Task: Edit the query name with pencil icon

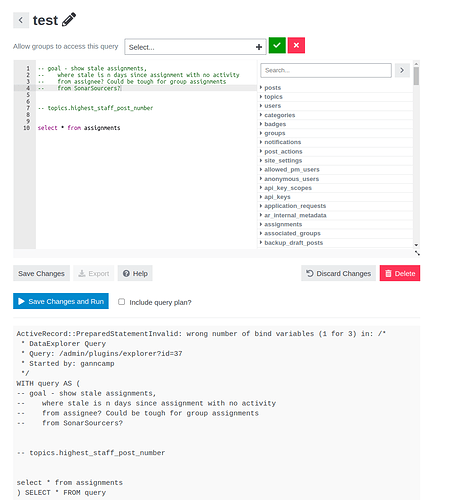Action: [69, 20]
